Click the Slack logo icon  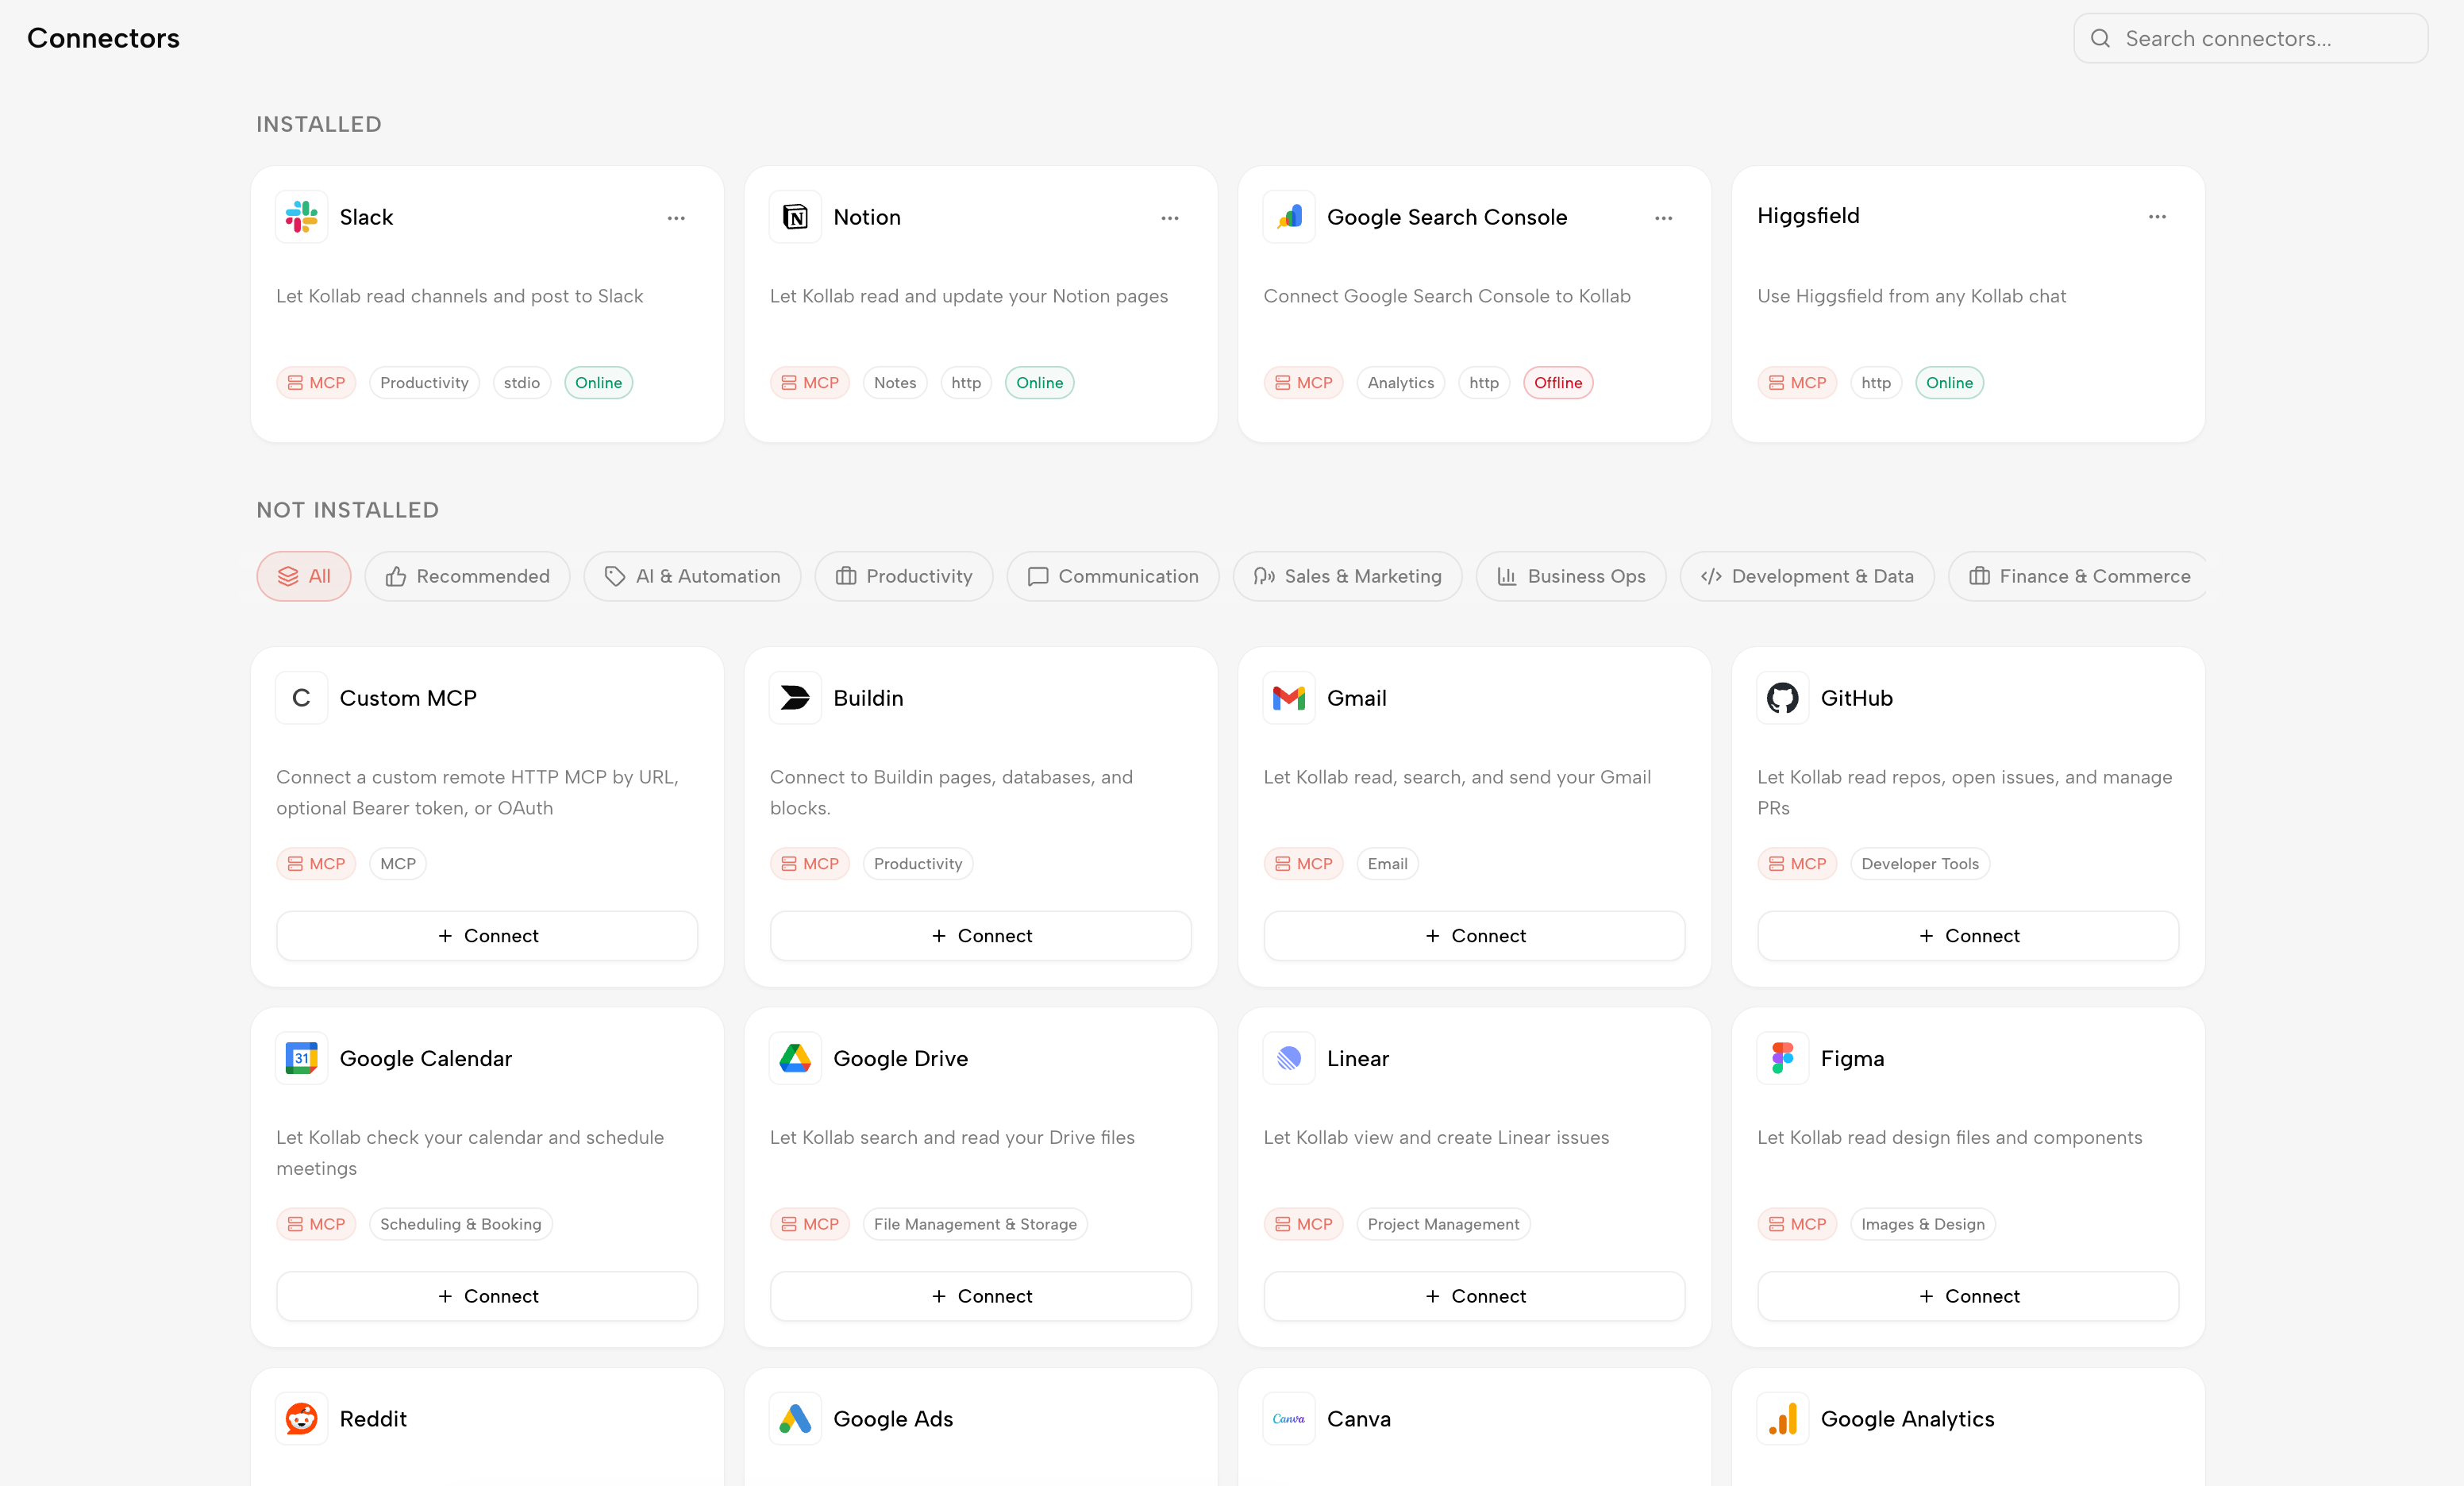coord(301,216)
